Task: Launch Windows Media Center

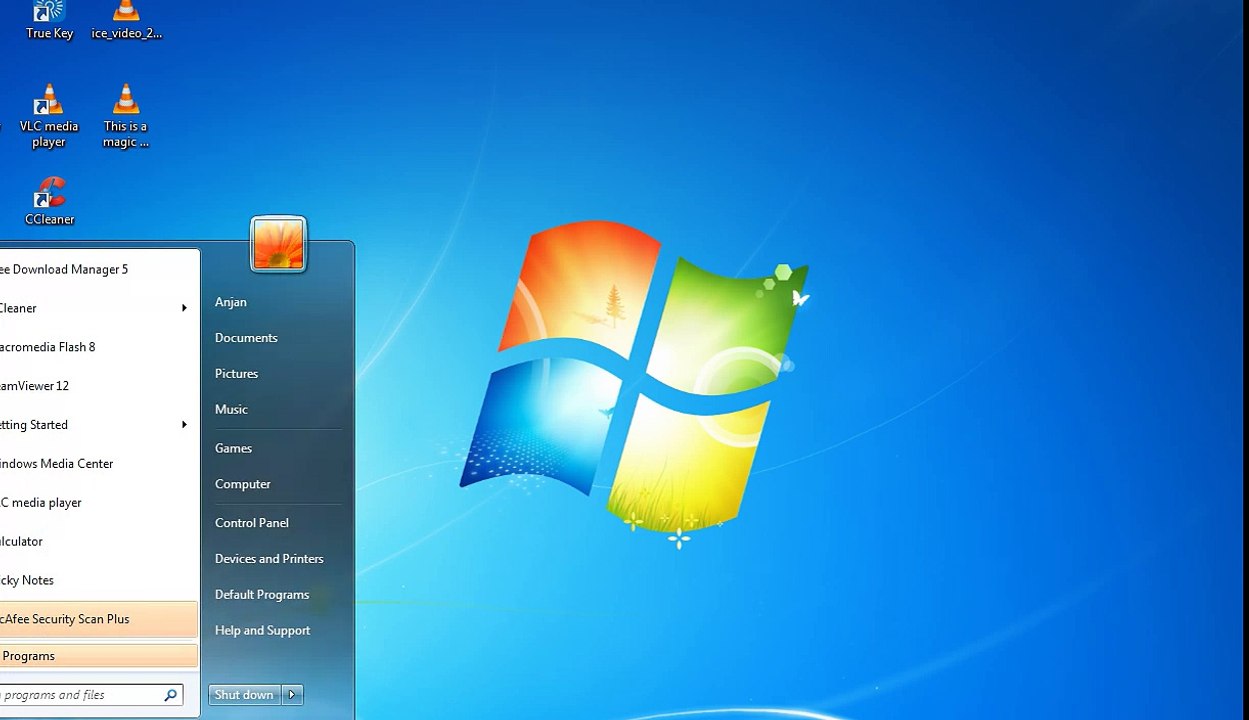Action: click(99, 464)
